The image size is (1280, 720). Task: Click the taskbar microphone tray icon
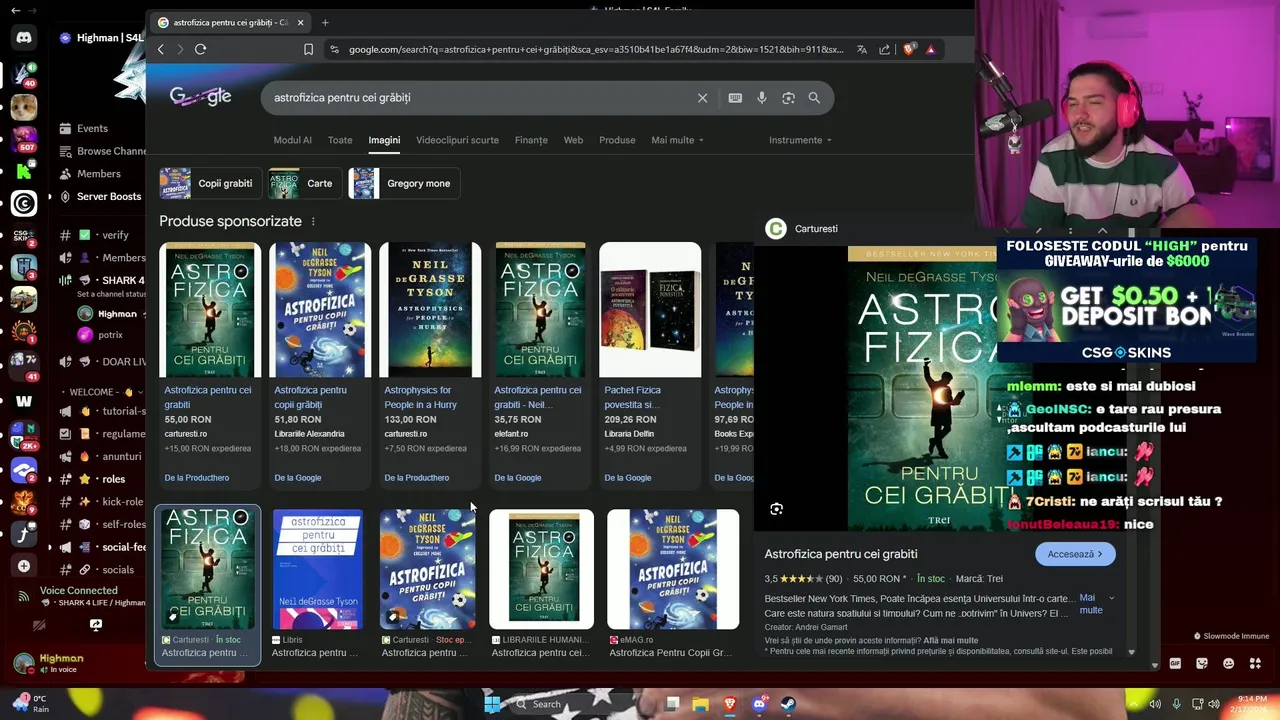tap(1176, 704)
